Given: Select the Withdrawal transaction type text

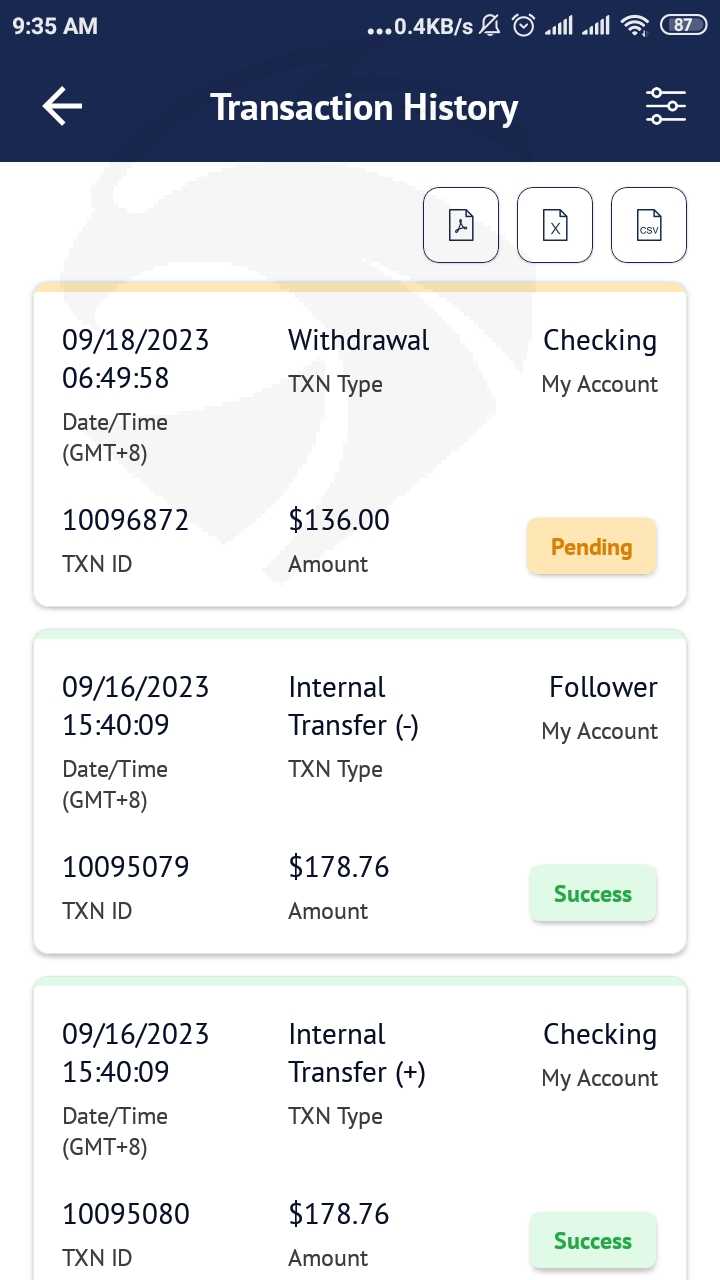Looking at the screenshot, I should point(358,340).
